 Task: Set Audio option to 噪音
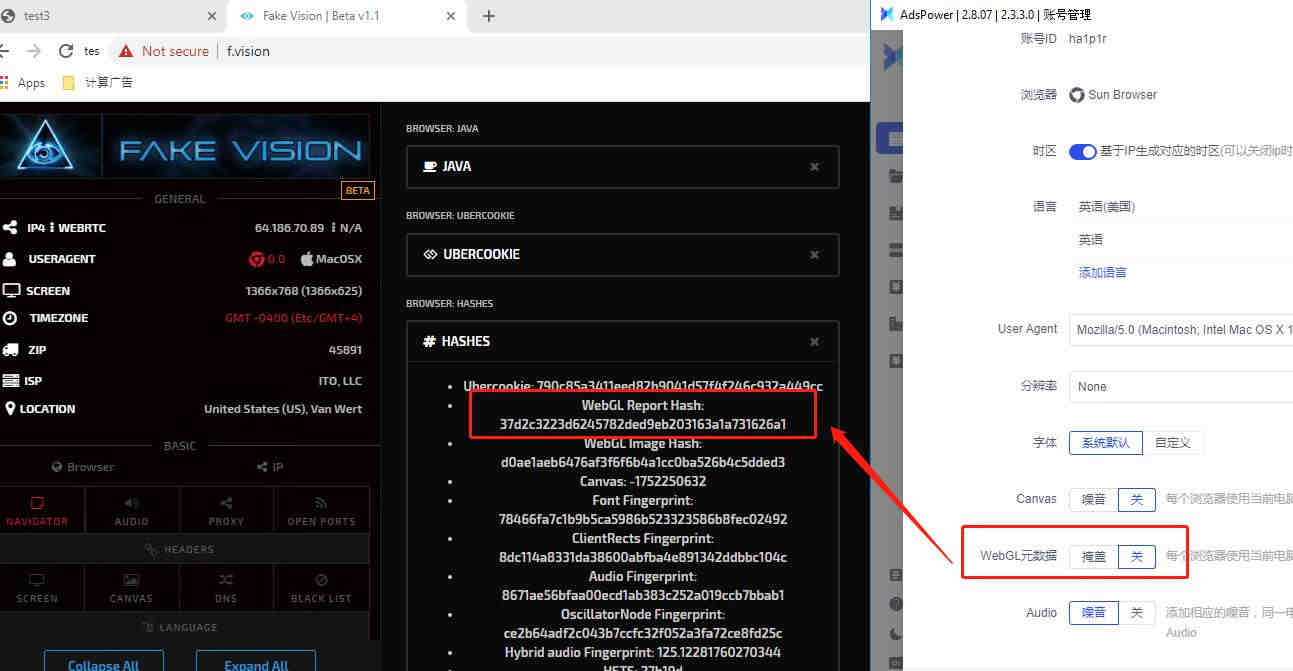pos(1093,613)
